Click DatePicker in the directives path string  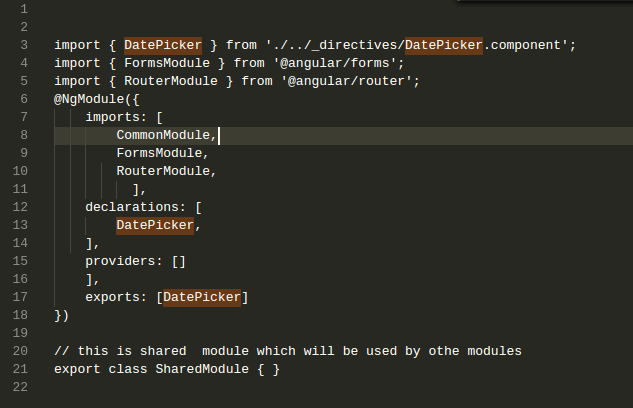(444, 45)
